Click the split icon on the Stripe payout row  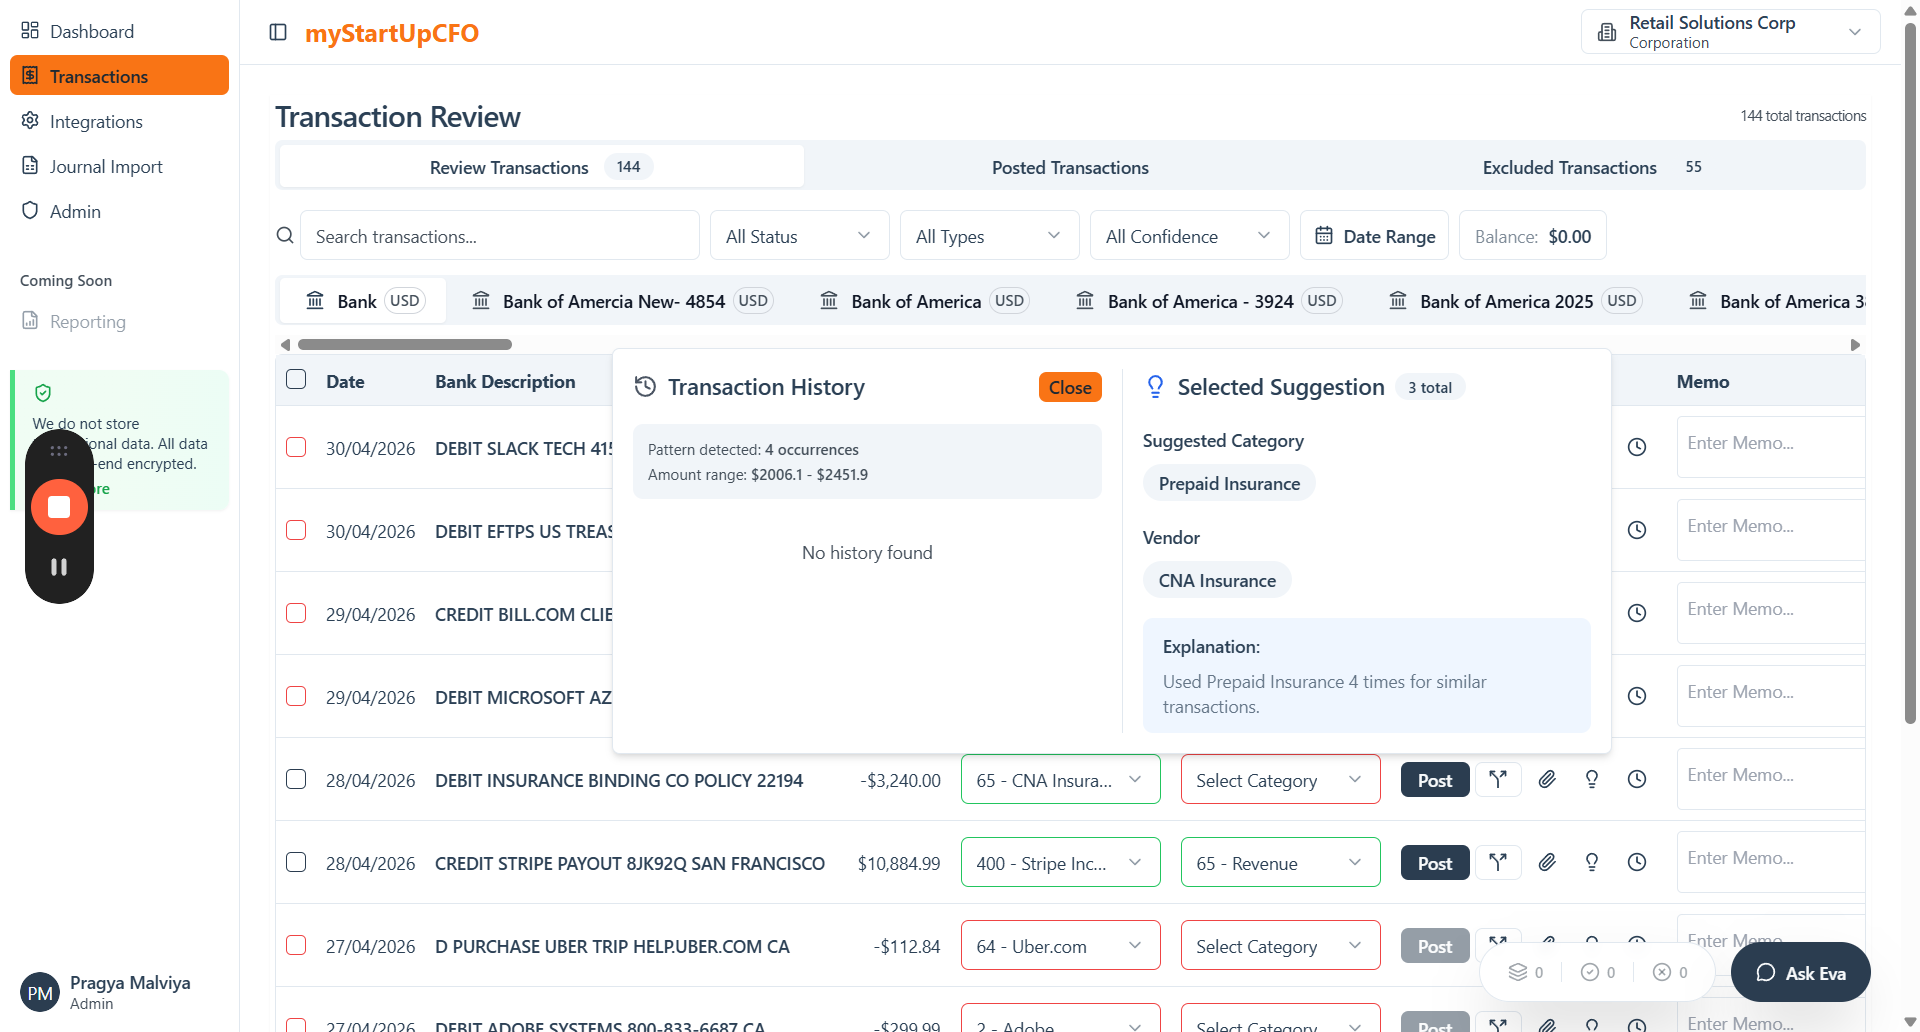click(1497, 862)
